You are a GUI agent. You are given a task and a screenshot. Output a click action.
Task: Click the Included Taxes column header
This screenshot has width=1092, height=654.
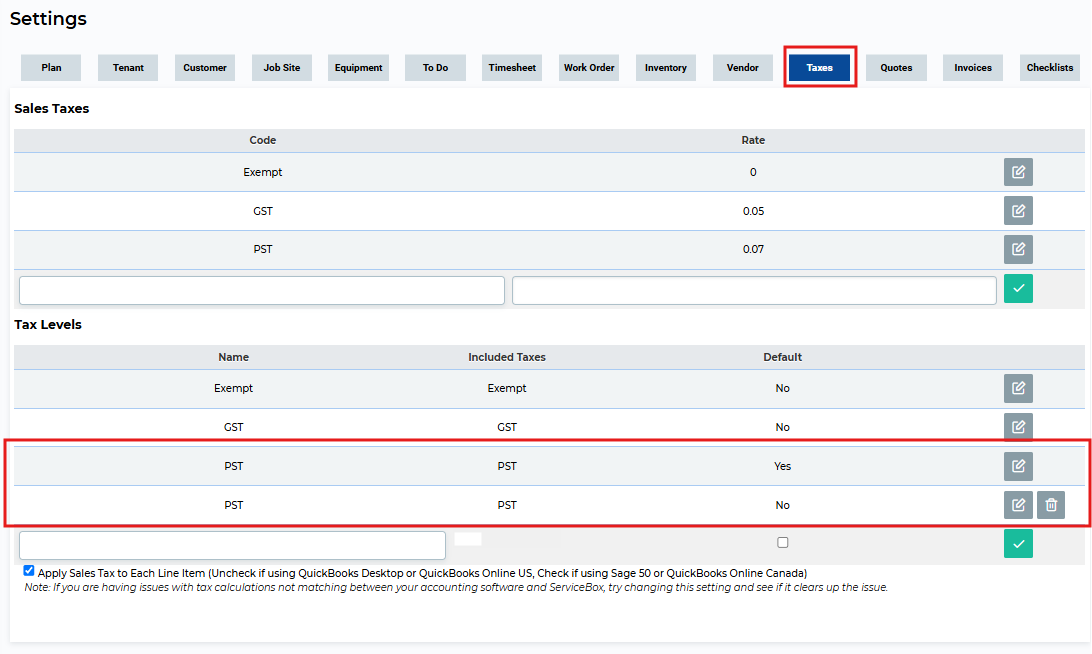point(507,357)
